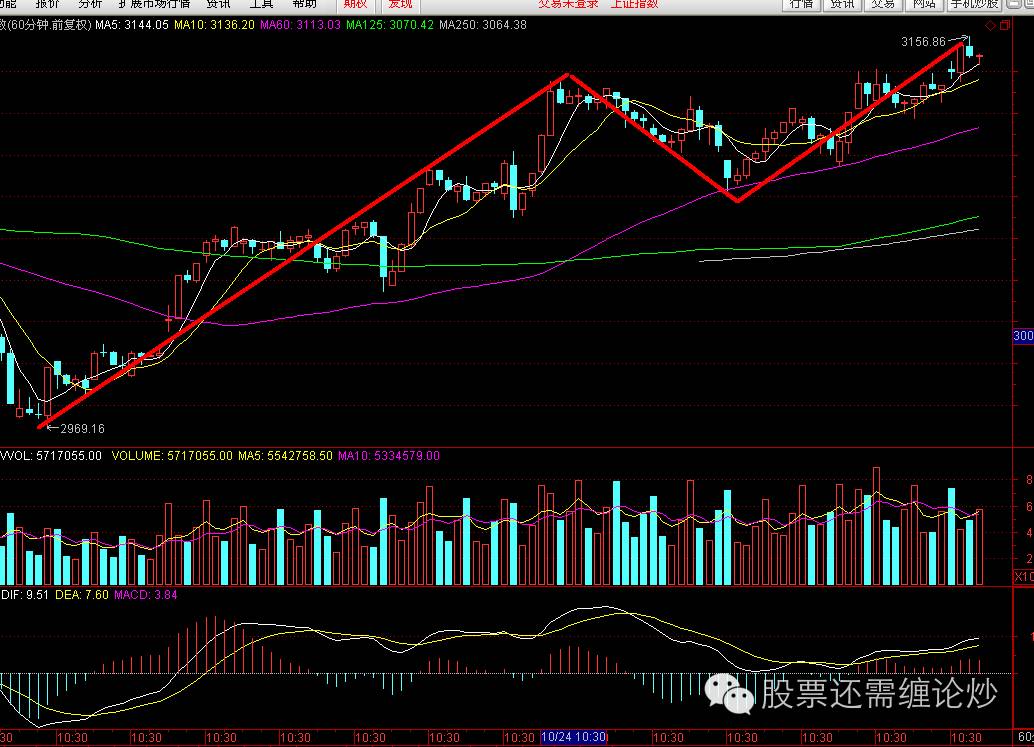The width and height of the screenshot is (1034, 747).
Task: Click the DIF: 9.51 label
Action: tap(25, 595)
